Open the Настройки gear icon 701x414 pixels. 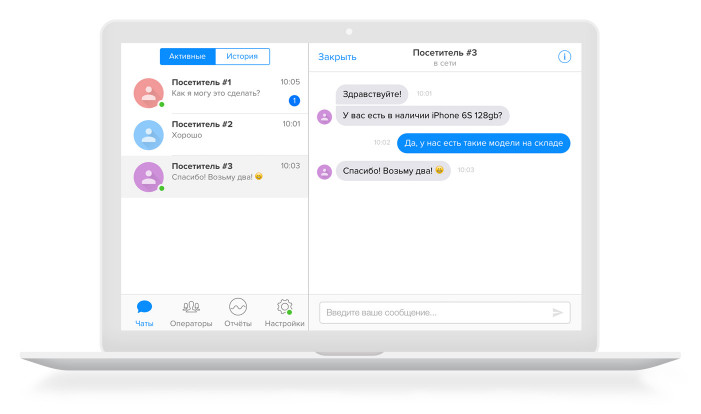point(284,307)
